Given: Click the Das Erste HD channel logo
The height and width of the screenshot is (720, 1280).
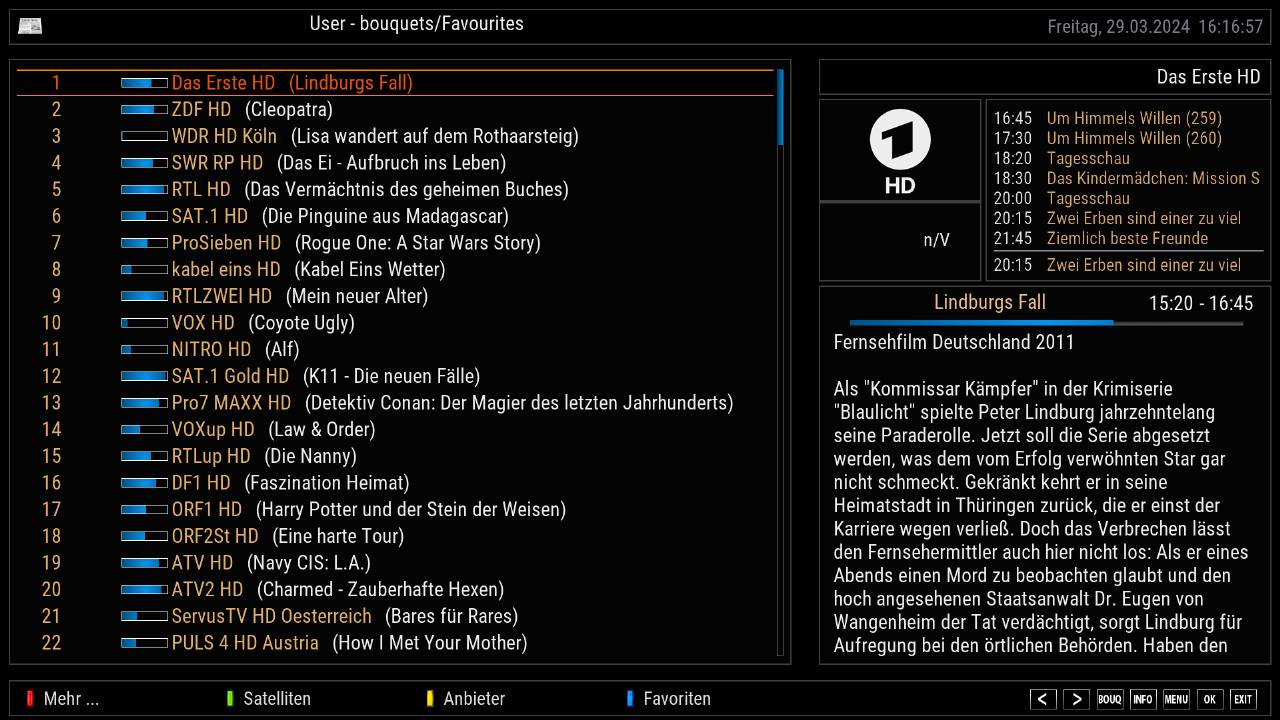Looking at the screenshot, I should coord(900,150).
